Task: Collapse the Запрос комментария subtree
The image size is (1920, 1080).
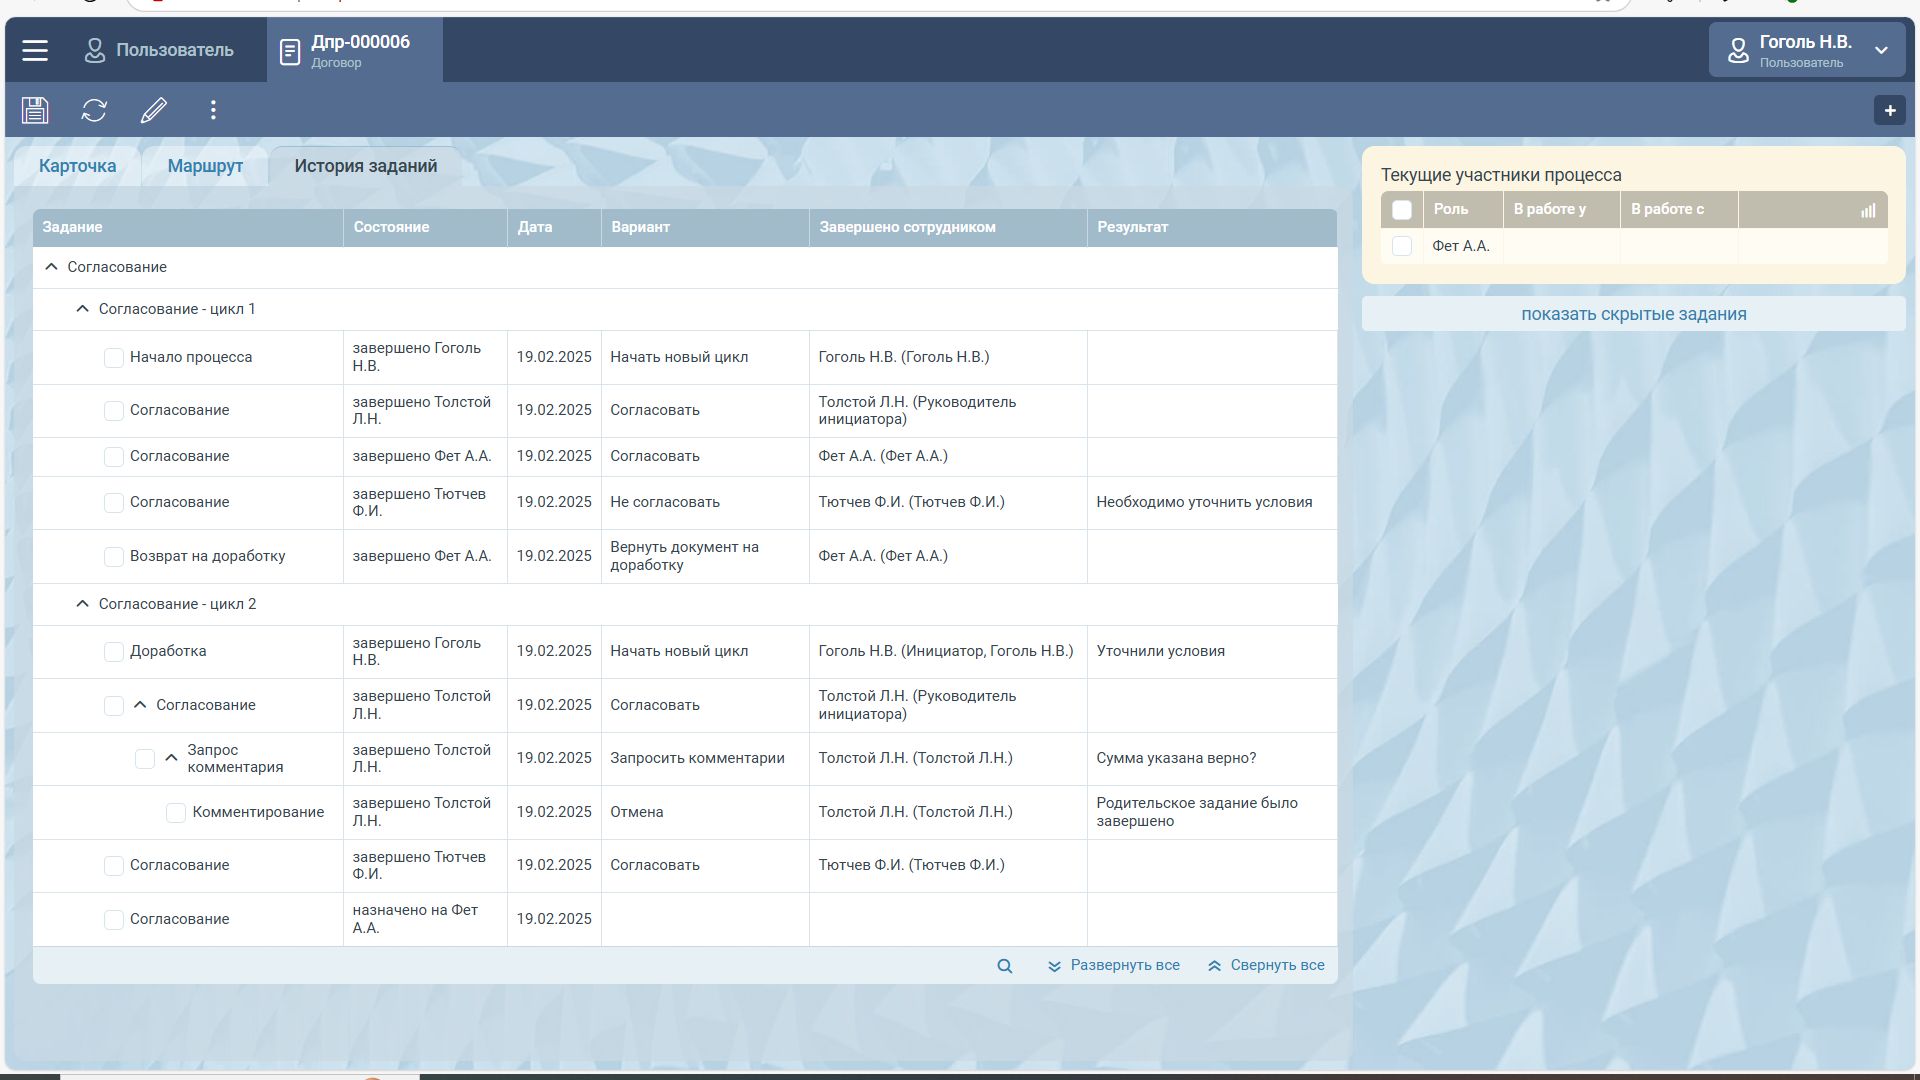Action: pos(171,758)
